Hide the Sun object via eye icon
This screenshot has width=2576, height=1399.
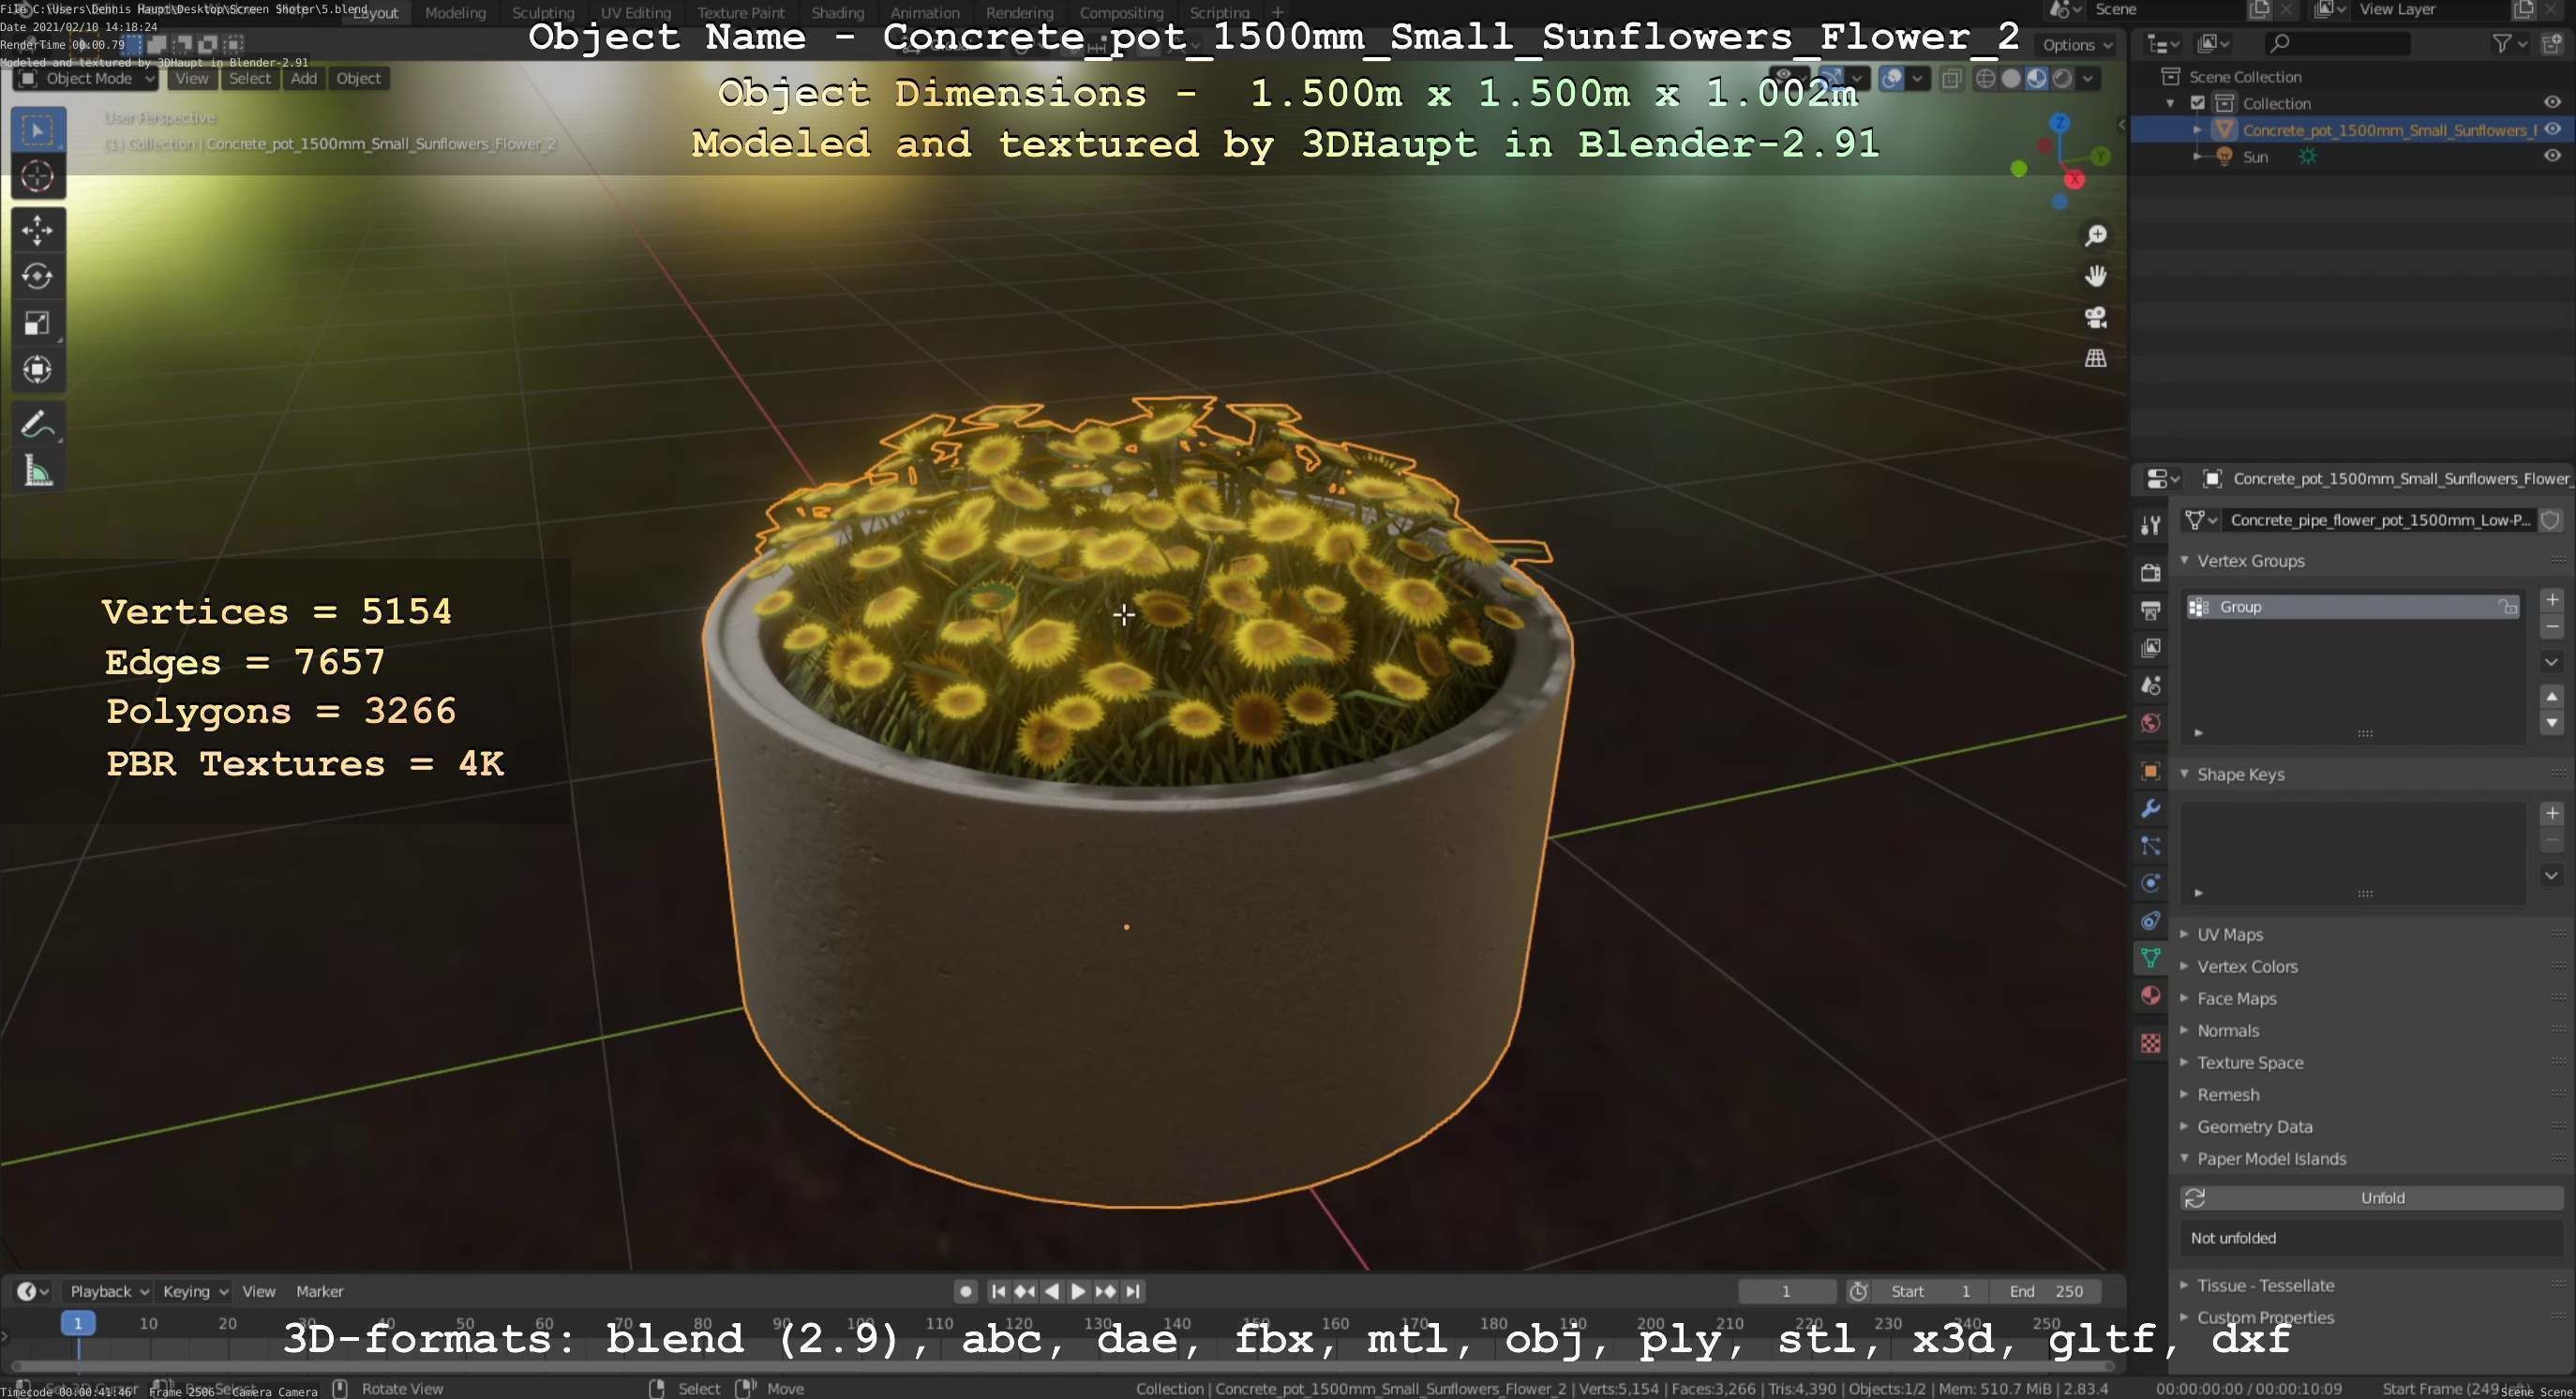point(2552,156)
